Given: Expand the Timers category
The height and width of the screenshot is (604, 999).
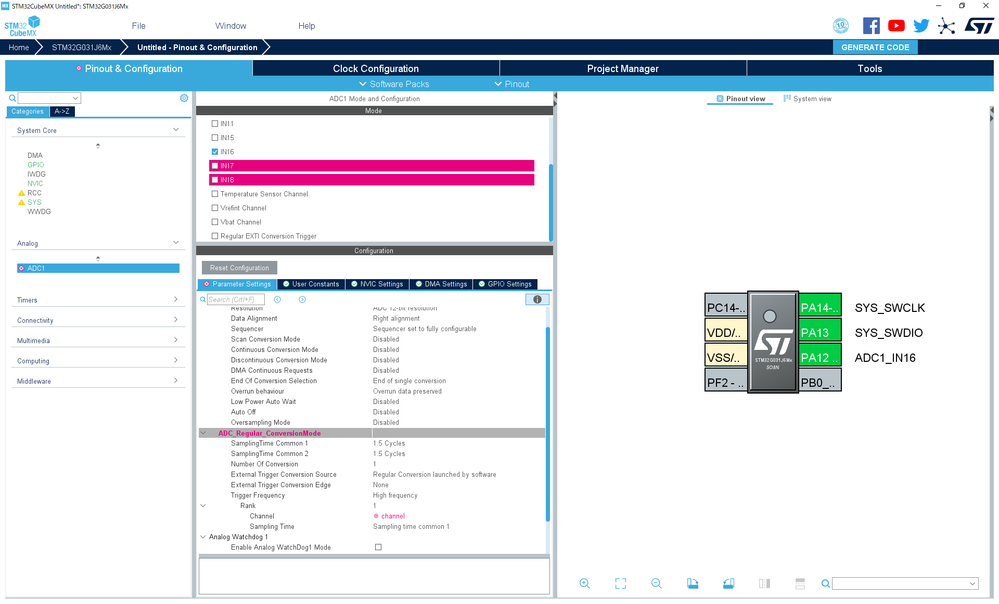Looking at the screenshot, I should (x=97, y=299).
